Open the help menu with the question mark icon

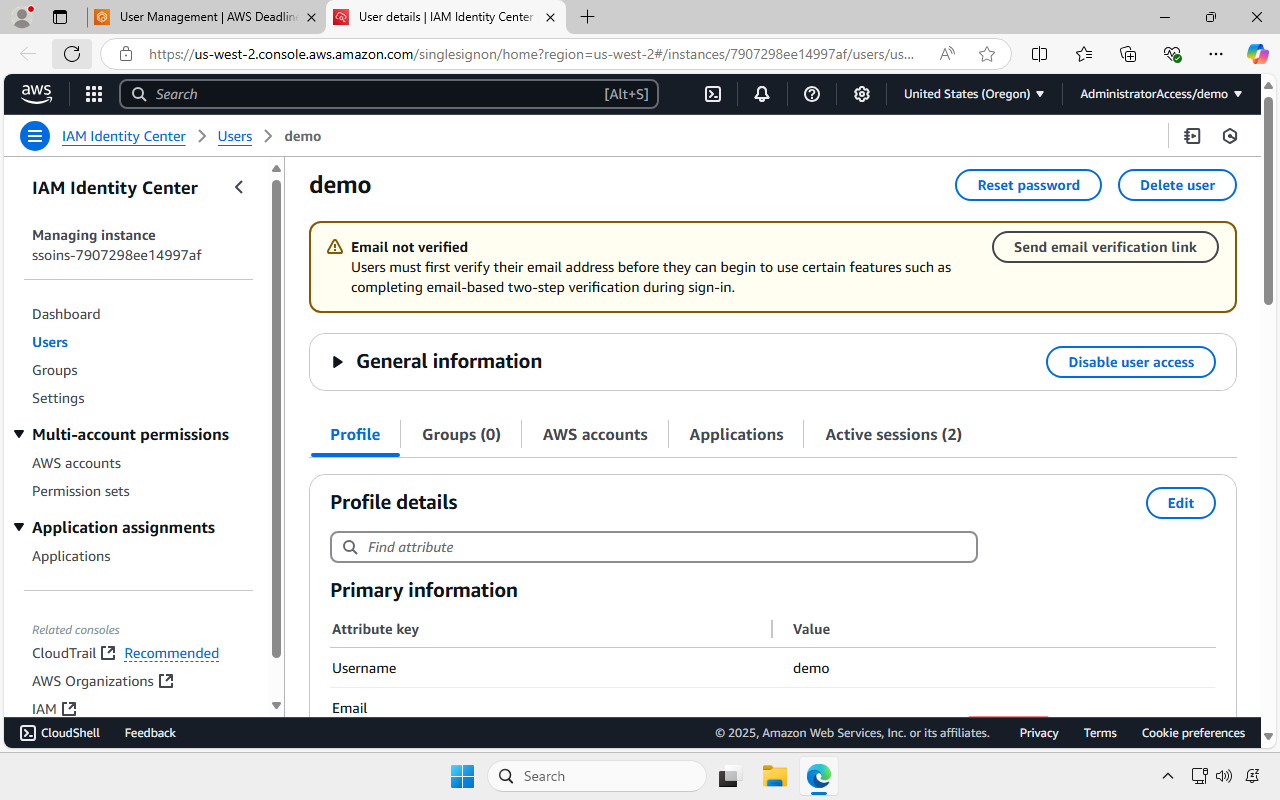tap(811, 93)
